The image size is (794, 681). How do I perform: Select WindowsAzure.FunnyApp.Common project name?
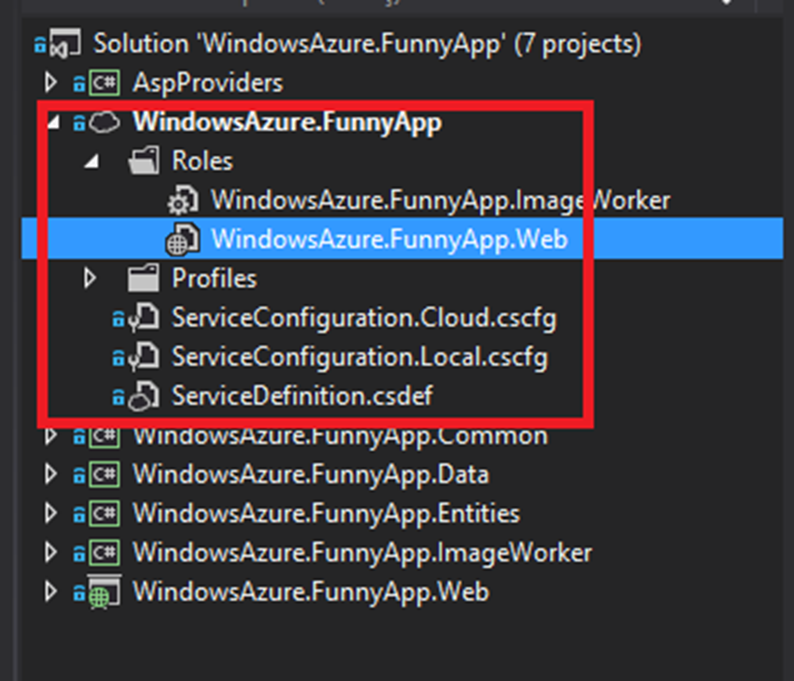tap(340, 436)
